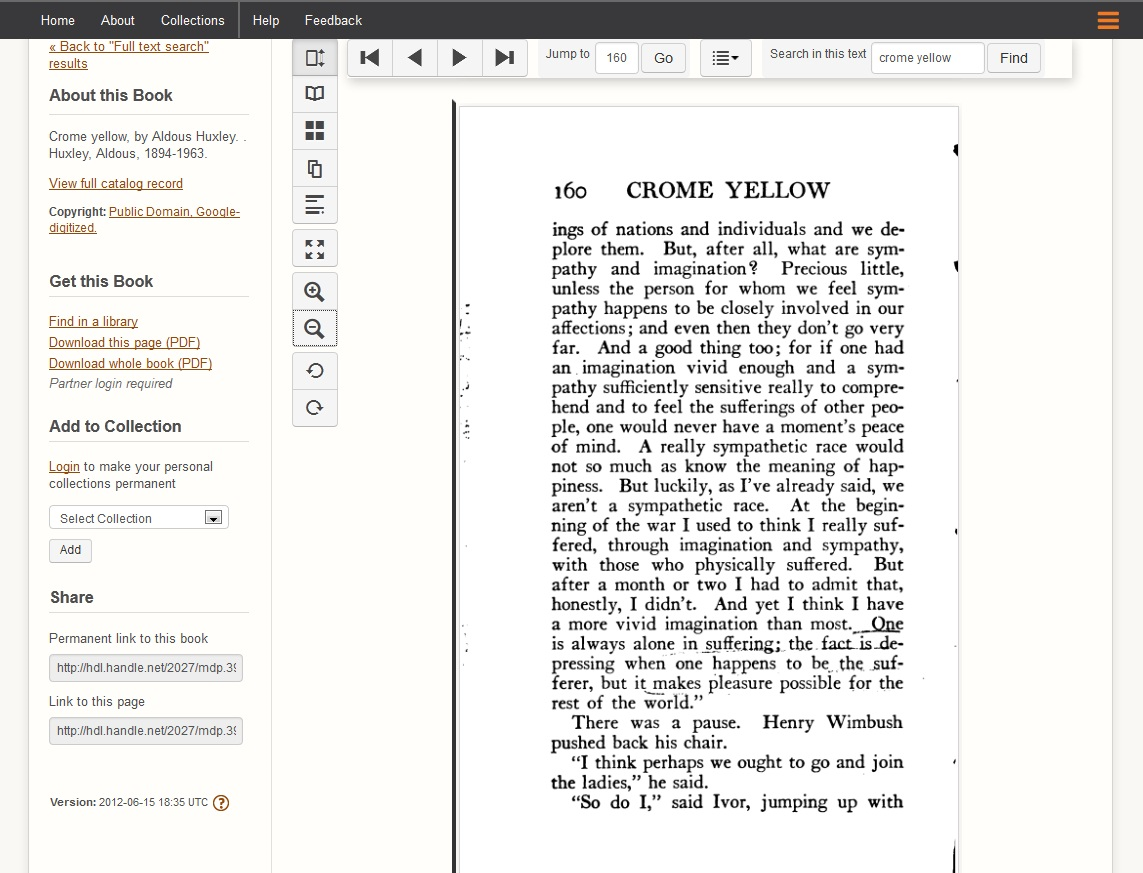Click the Go button

tap(663, 58)
